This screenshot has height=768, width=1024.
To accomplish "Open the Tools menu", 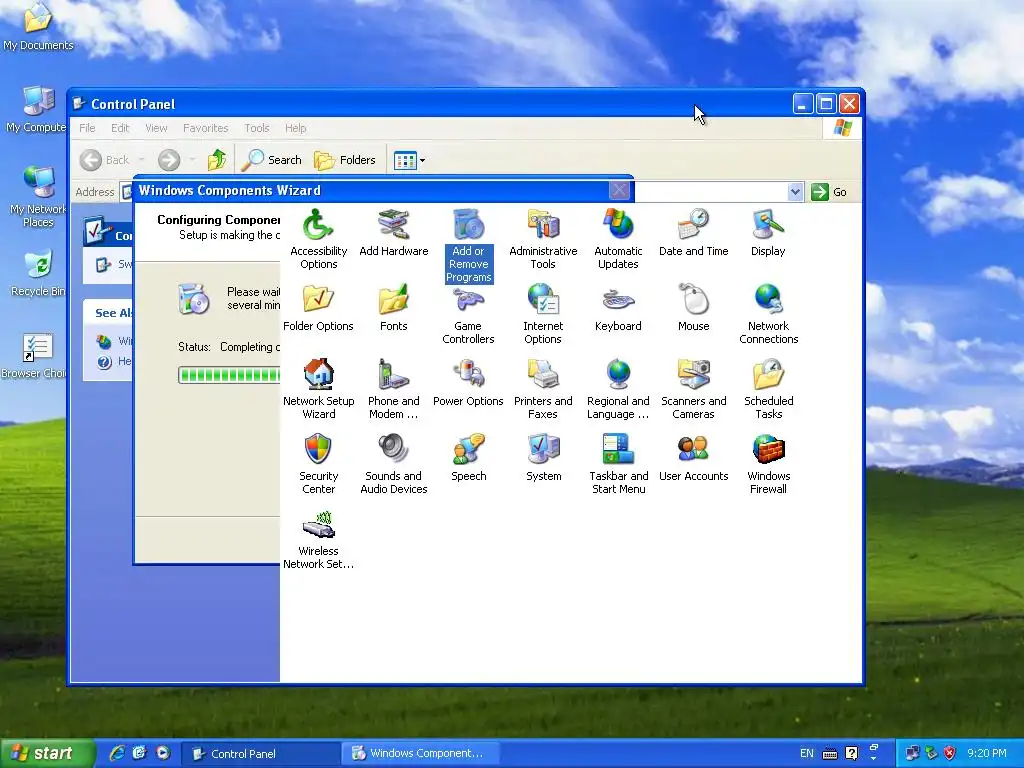I will tap(257, 128).
